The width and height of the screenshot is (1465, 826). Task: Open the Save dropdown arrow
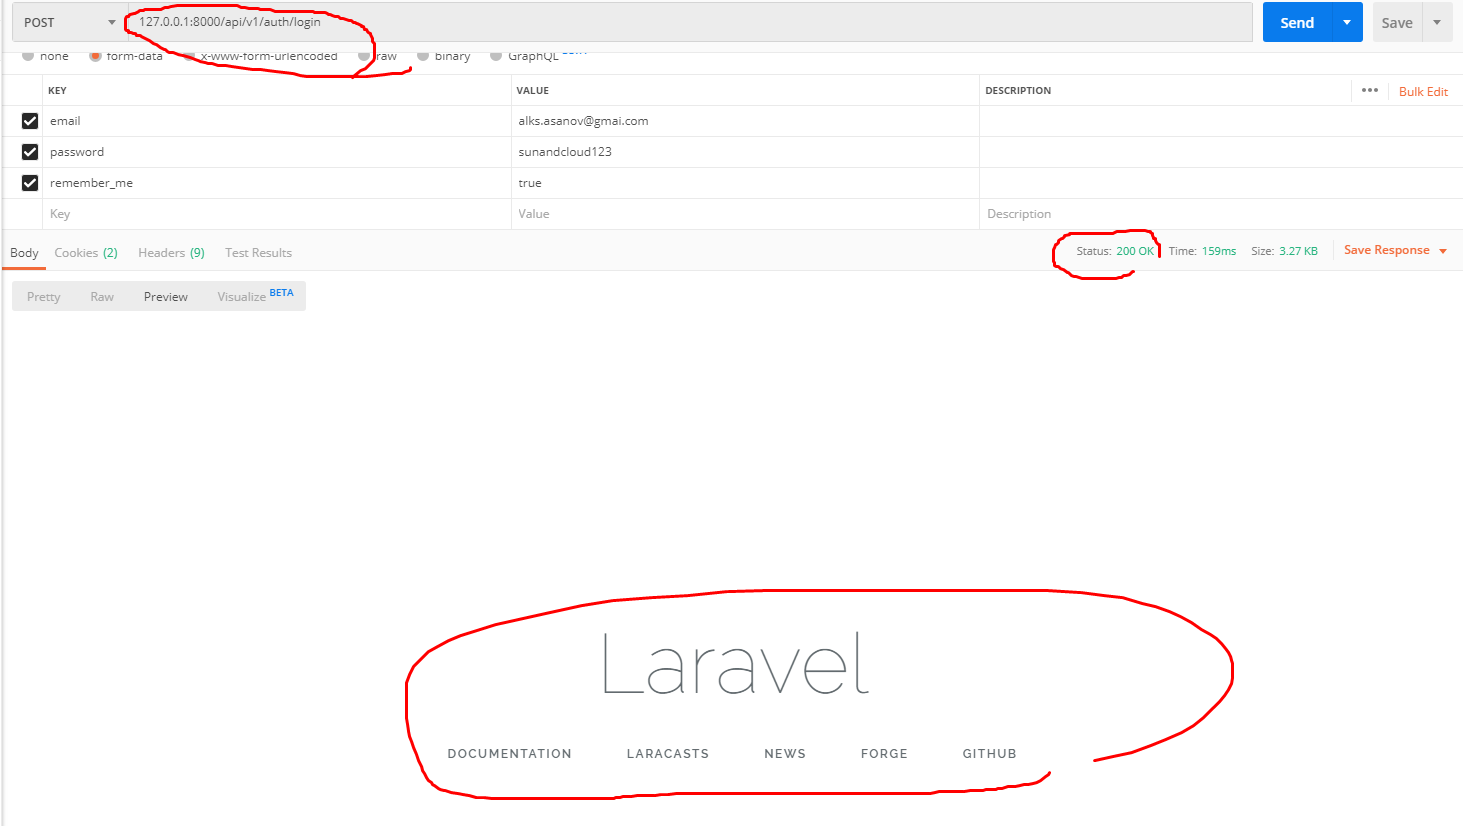click(x=1437, y=22)
